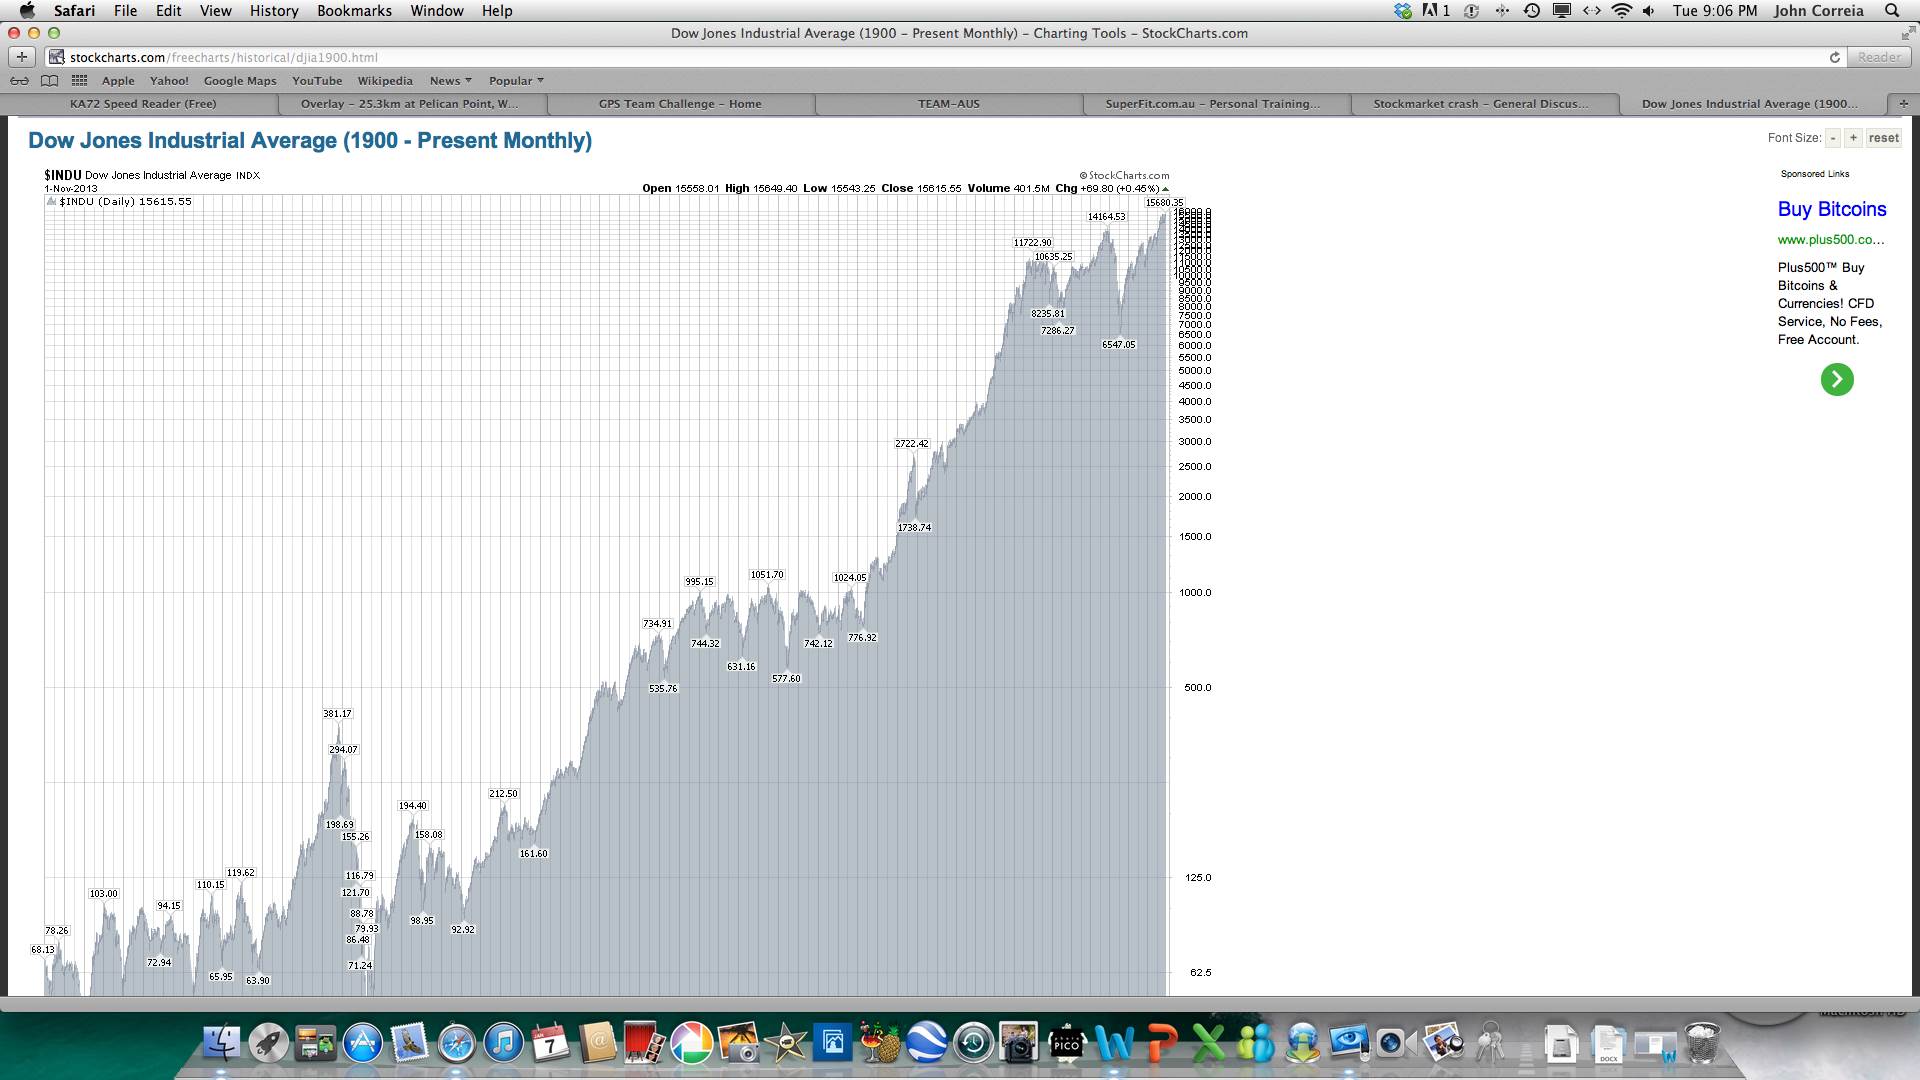Click the font size reset button
The image size is (1920, 1080).
tap(1883, 138)
